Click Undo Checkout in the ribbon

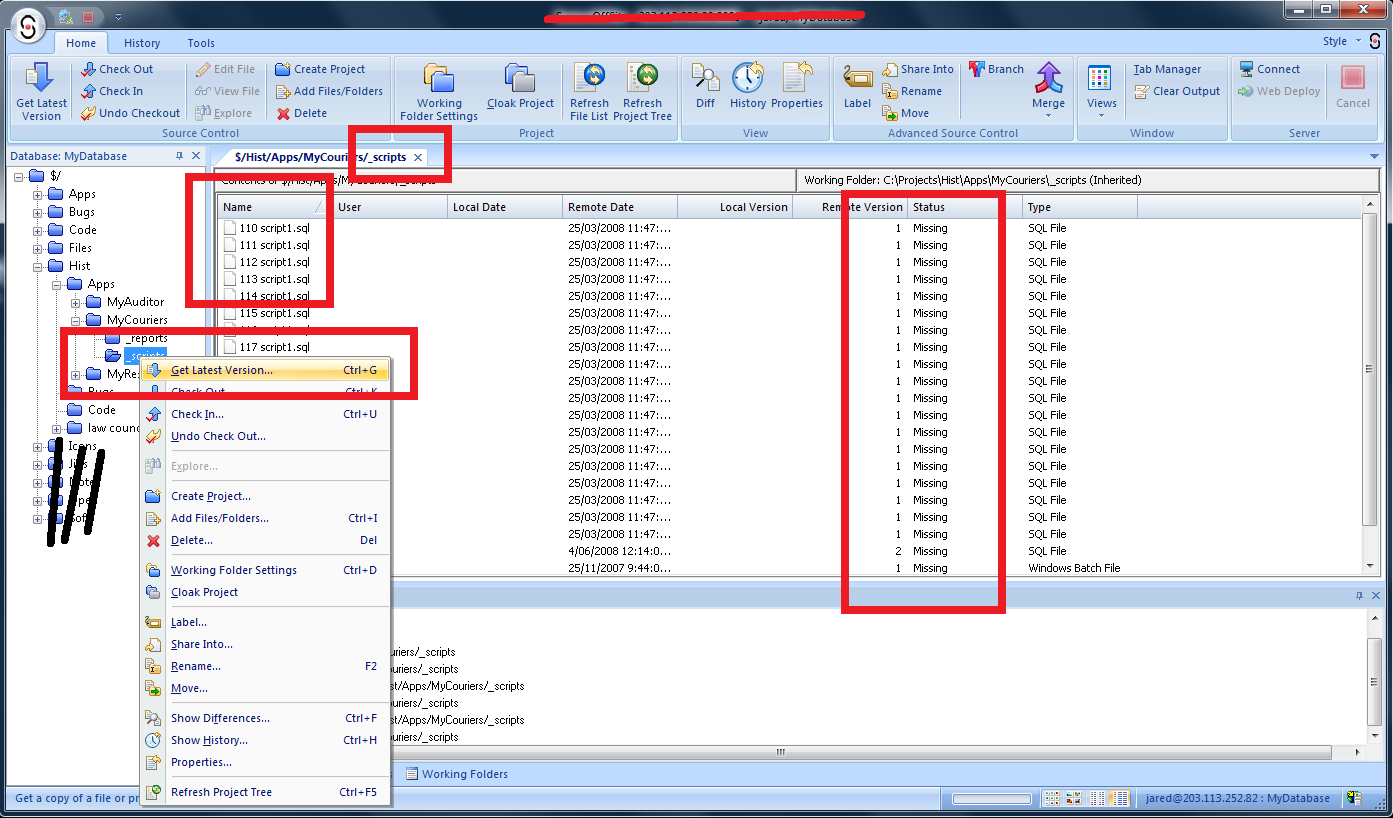[130, 113]
